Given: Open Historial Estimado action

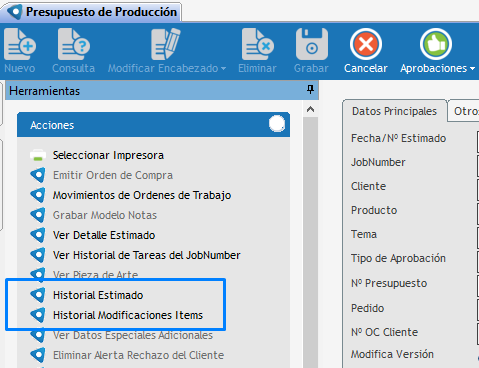Looking at the screenshot, I should [x=98, y=295].
